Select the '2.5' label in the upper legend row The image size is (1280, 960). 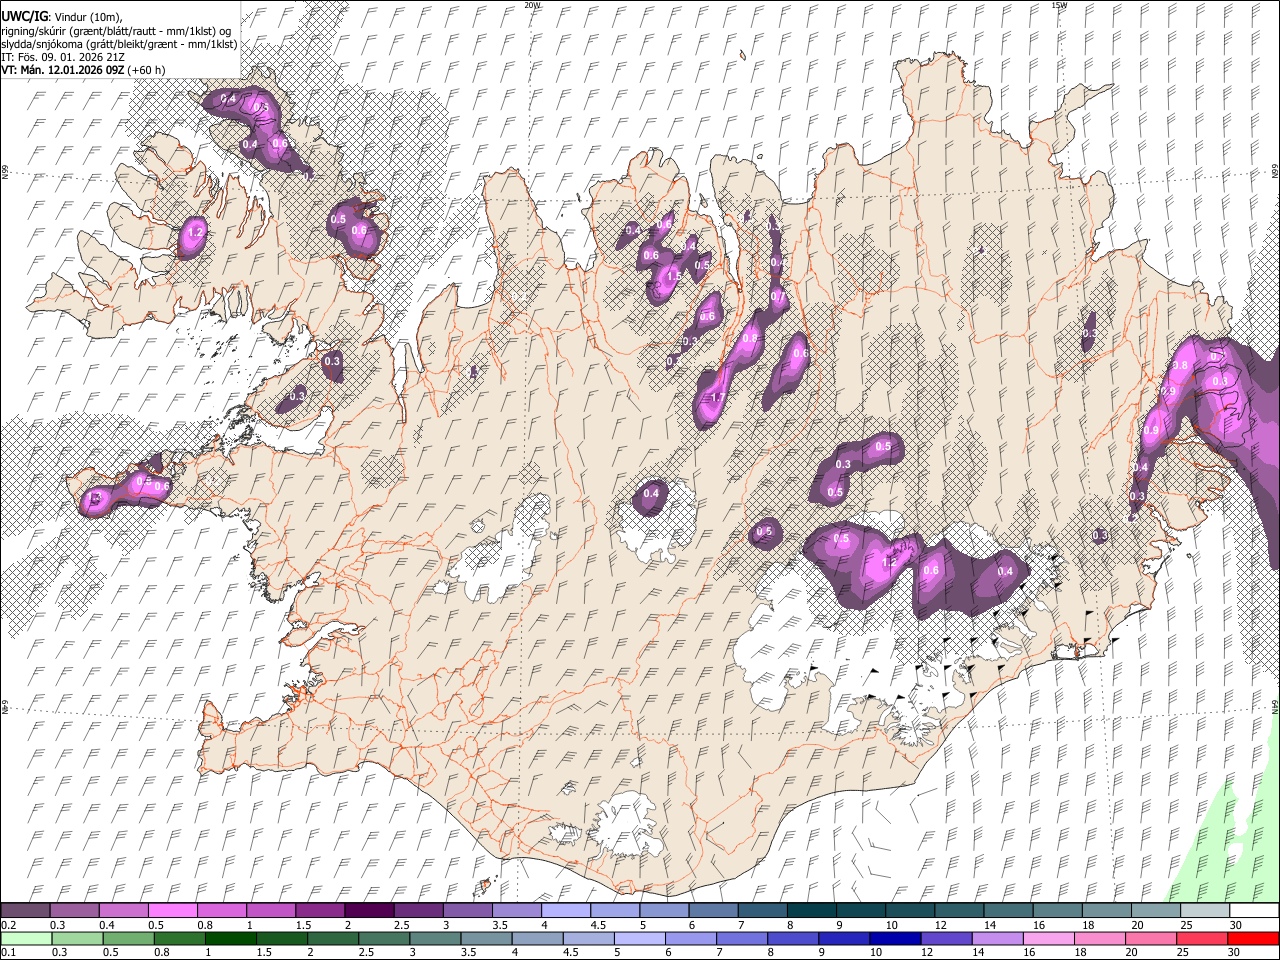(401, 925)
